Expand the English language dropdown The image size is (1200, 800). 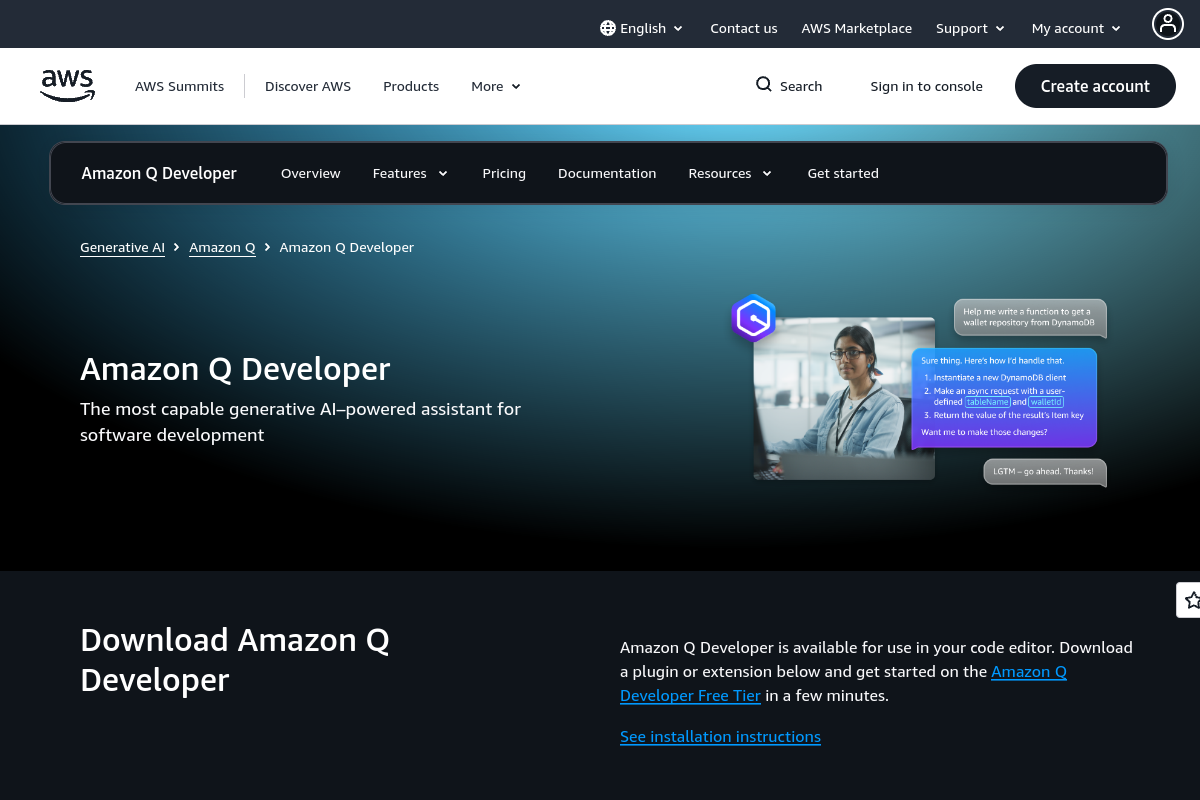(x=642, y=28)
